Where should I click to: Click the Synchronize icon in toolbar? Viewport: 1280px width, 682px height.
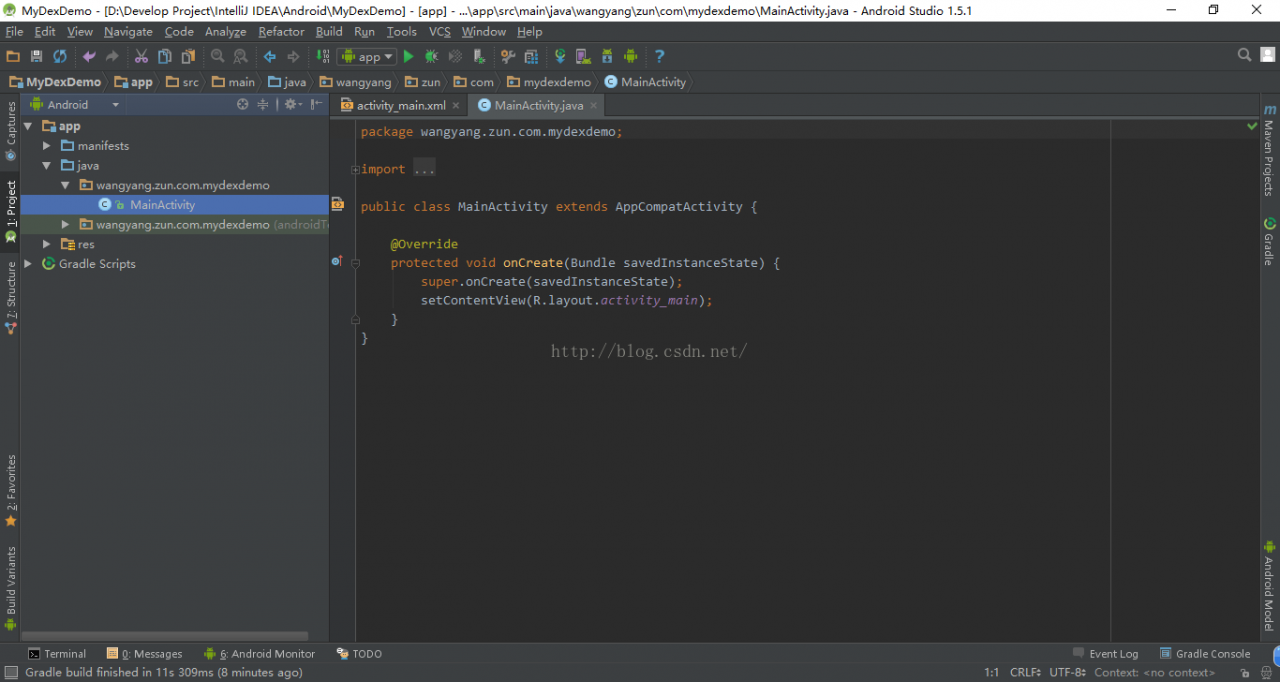tap(60, 57)
